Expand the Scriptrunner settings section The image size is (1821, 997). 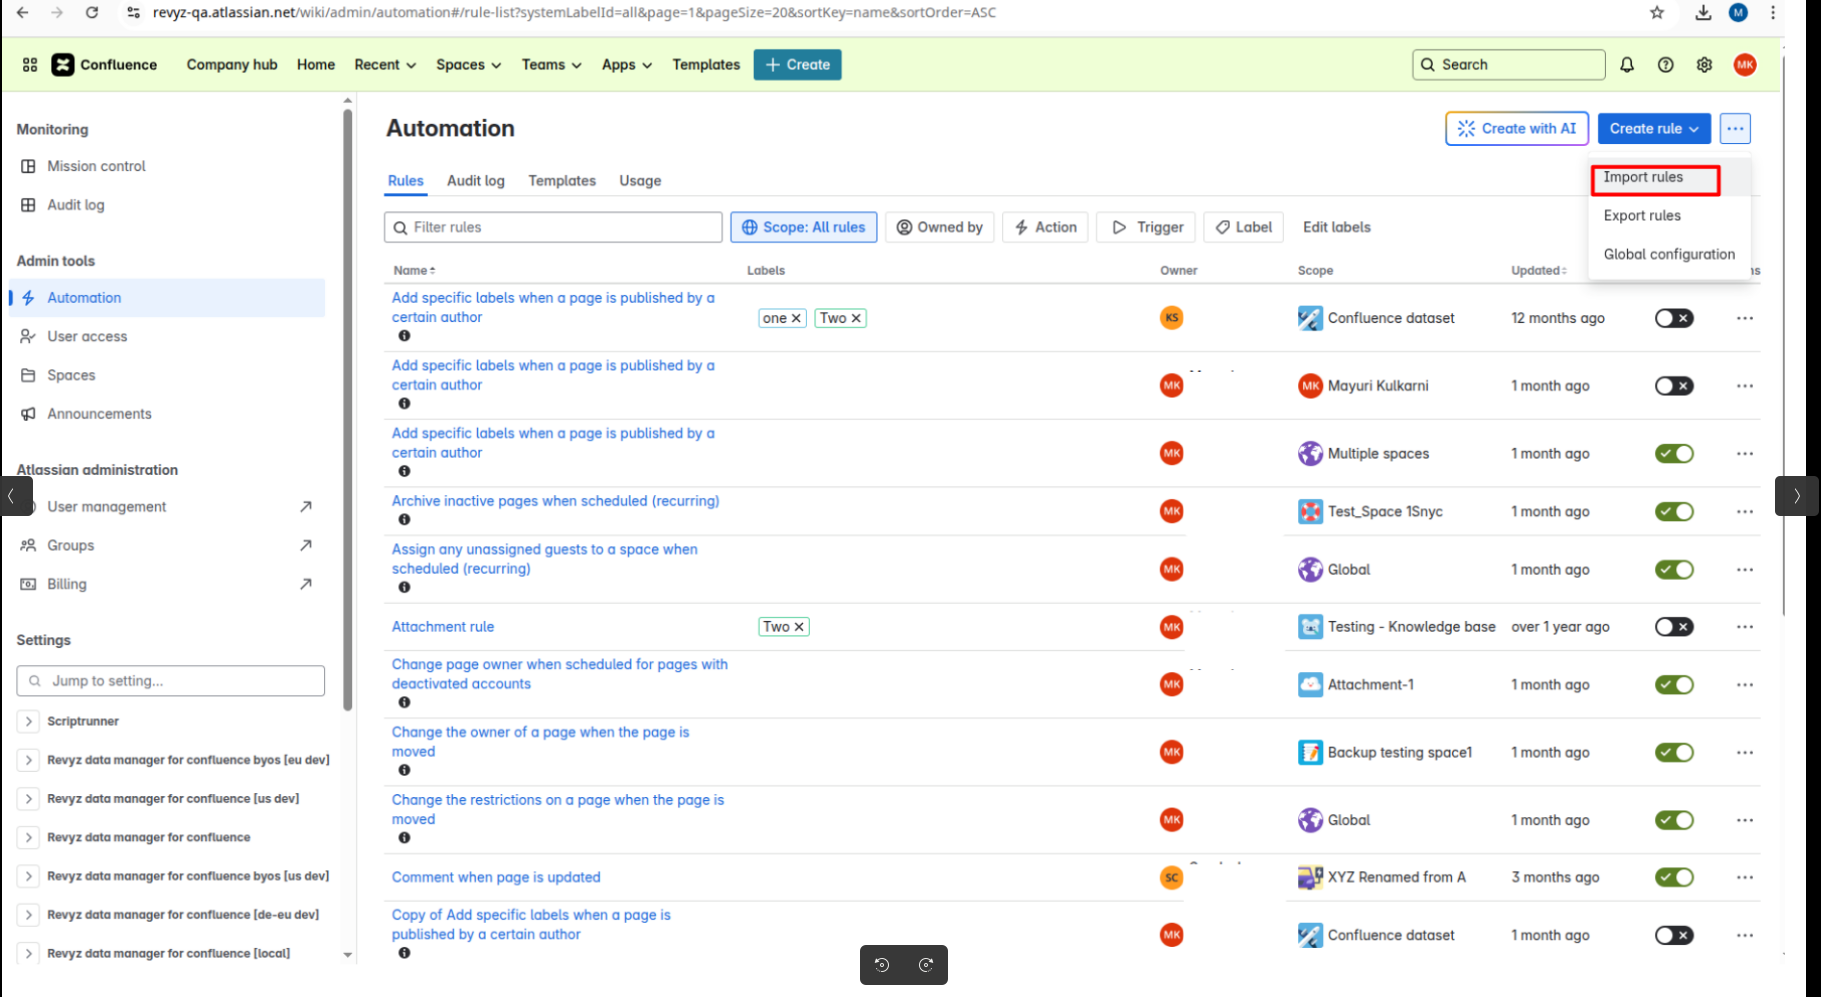tap(29, 721)
